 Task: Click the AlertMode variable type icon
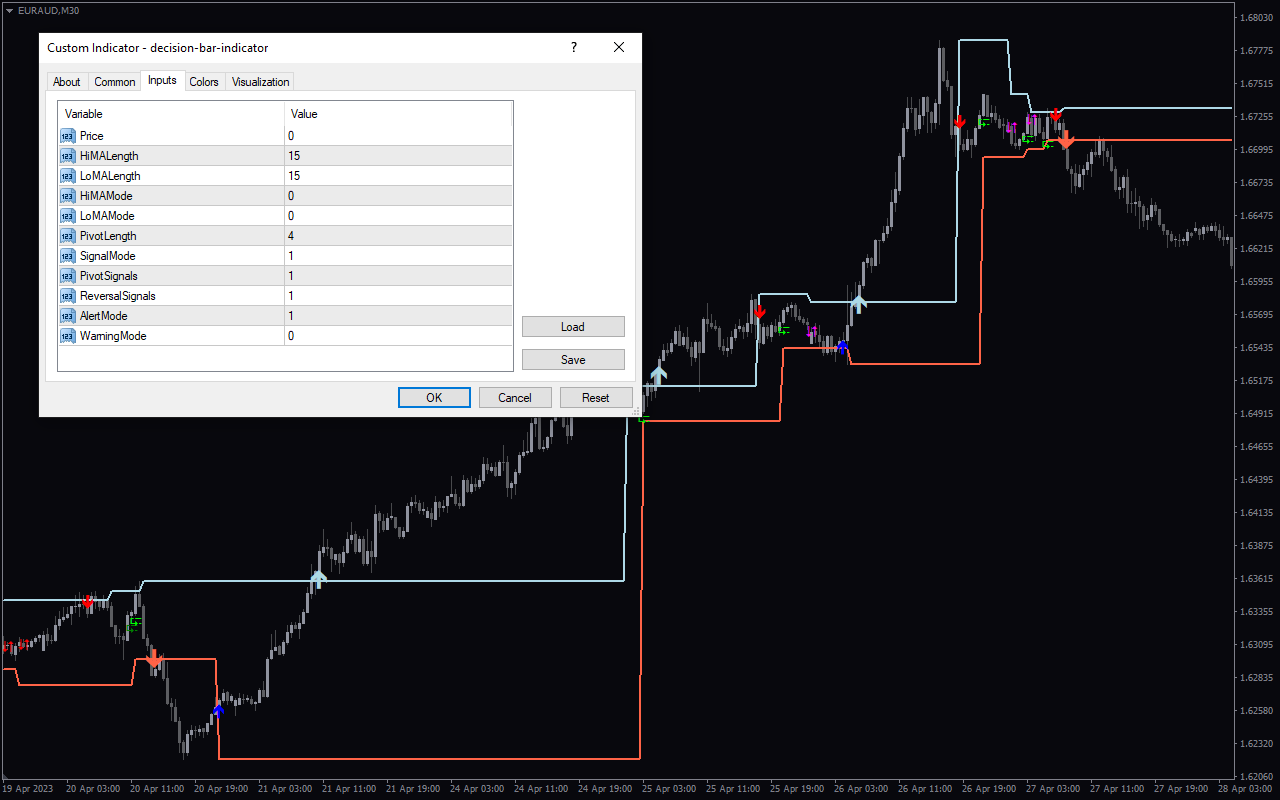point(68,316)
